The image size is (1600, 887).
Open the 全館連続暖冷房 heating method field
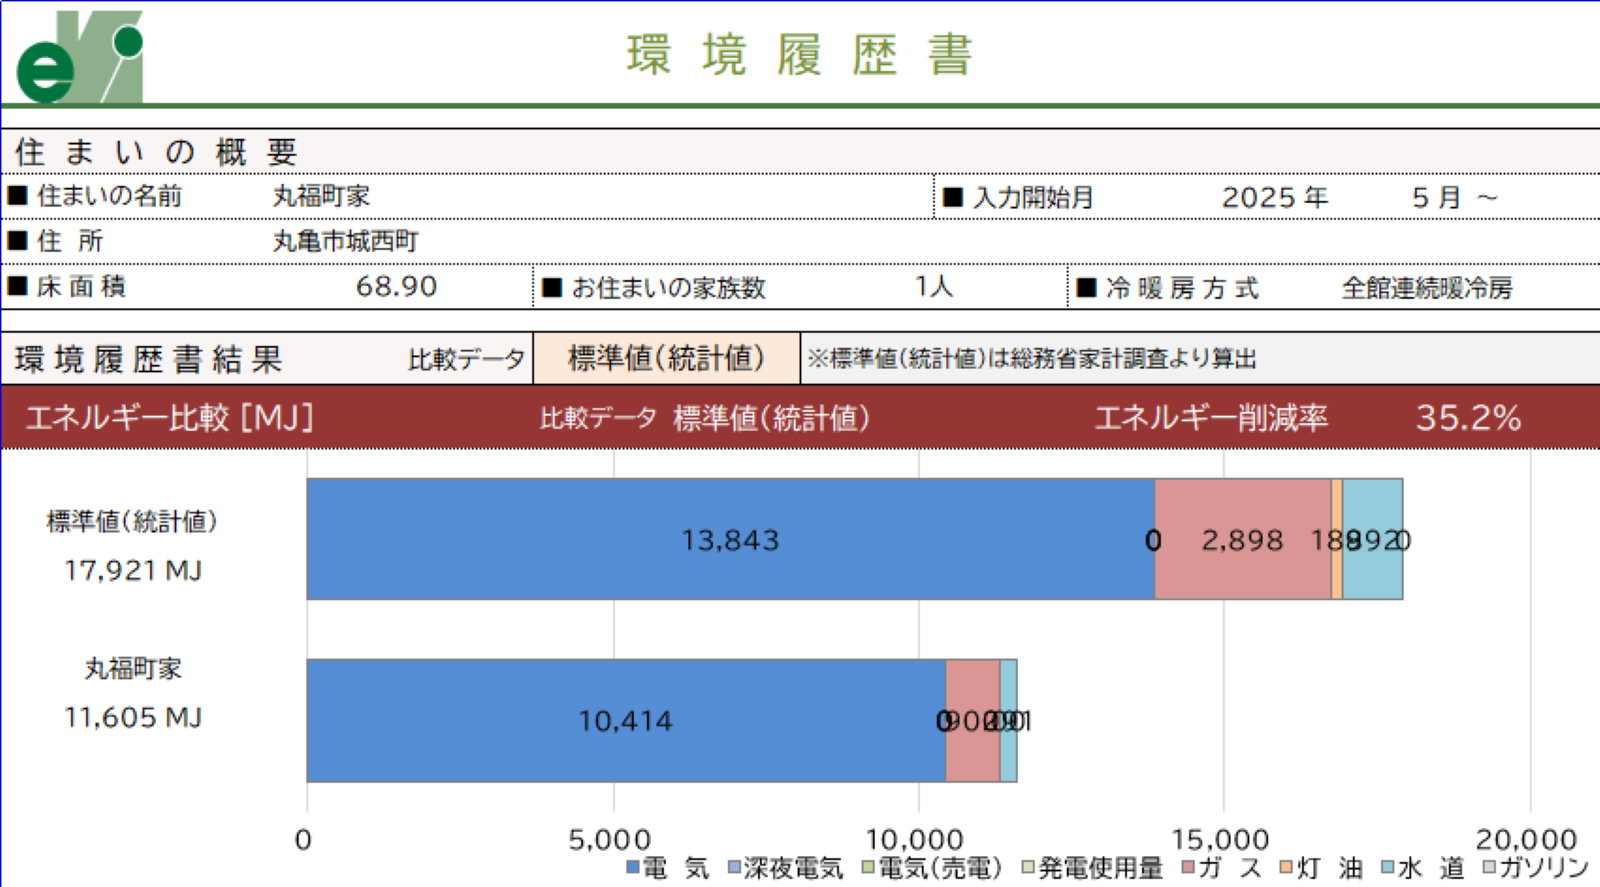click(x=1426, y=288)
